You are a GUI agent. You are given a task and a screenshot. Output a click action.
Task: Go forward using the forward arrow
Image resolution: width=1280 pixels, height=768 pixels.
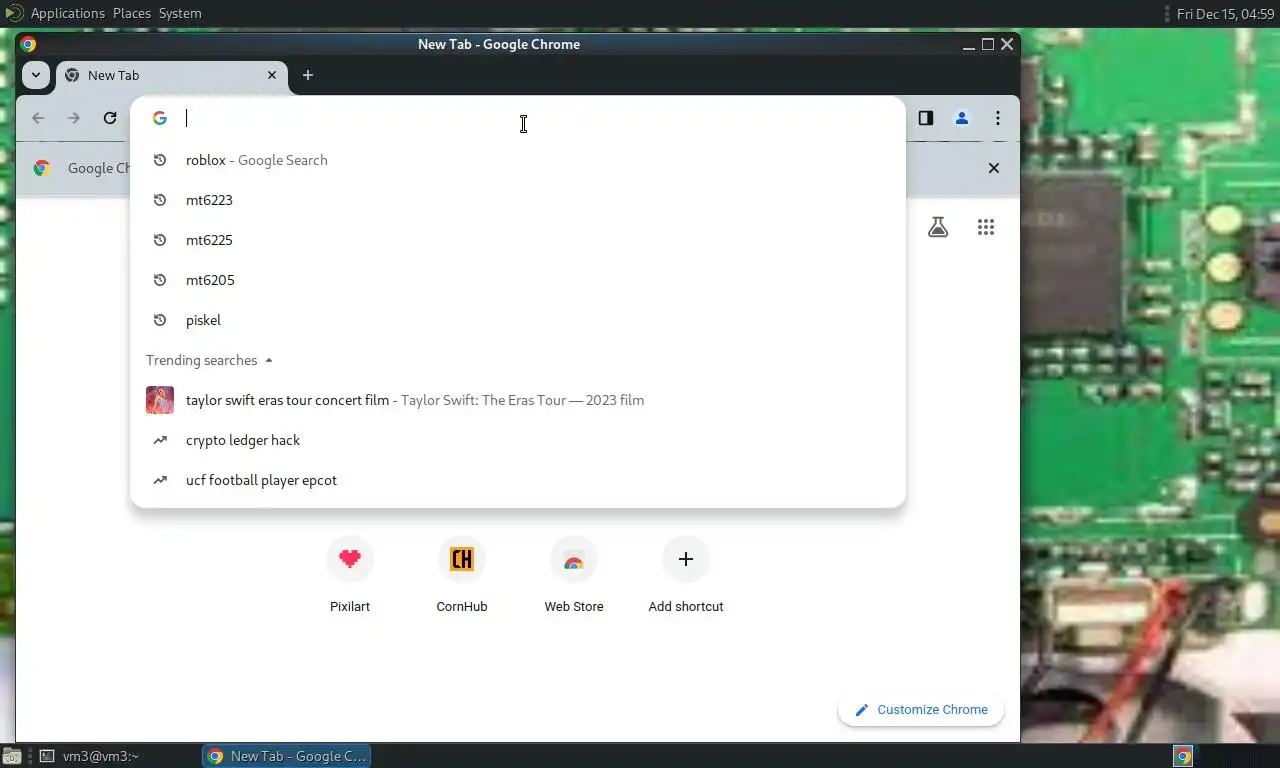click(74, 118)
